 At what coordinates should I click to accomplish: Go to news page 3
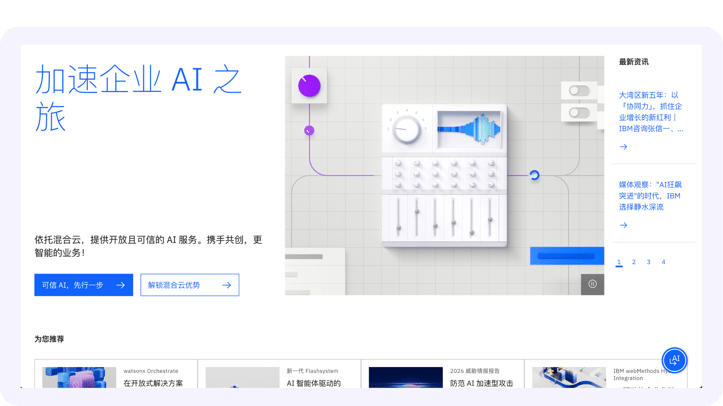(648, 262)
